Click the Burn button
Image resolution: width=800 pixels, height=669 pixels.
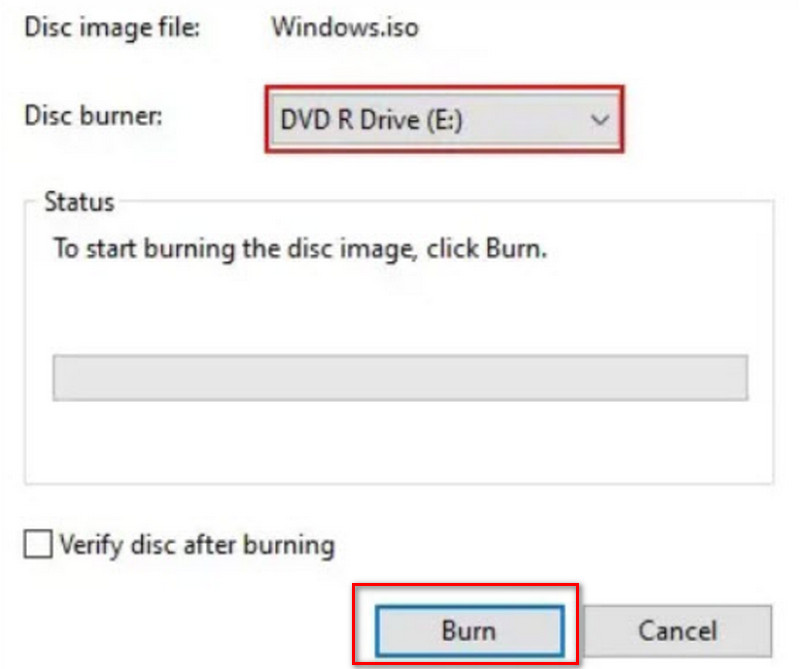468,630
